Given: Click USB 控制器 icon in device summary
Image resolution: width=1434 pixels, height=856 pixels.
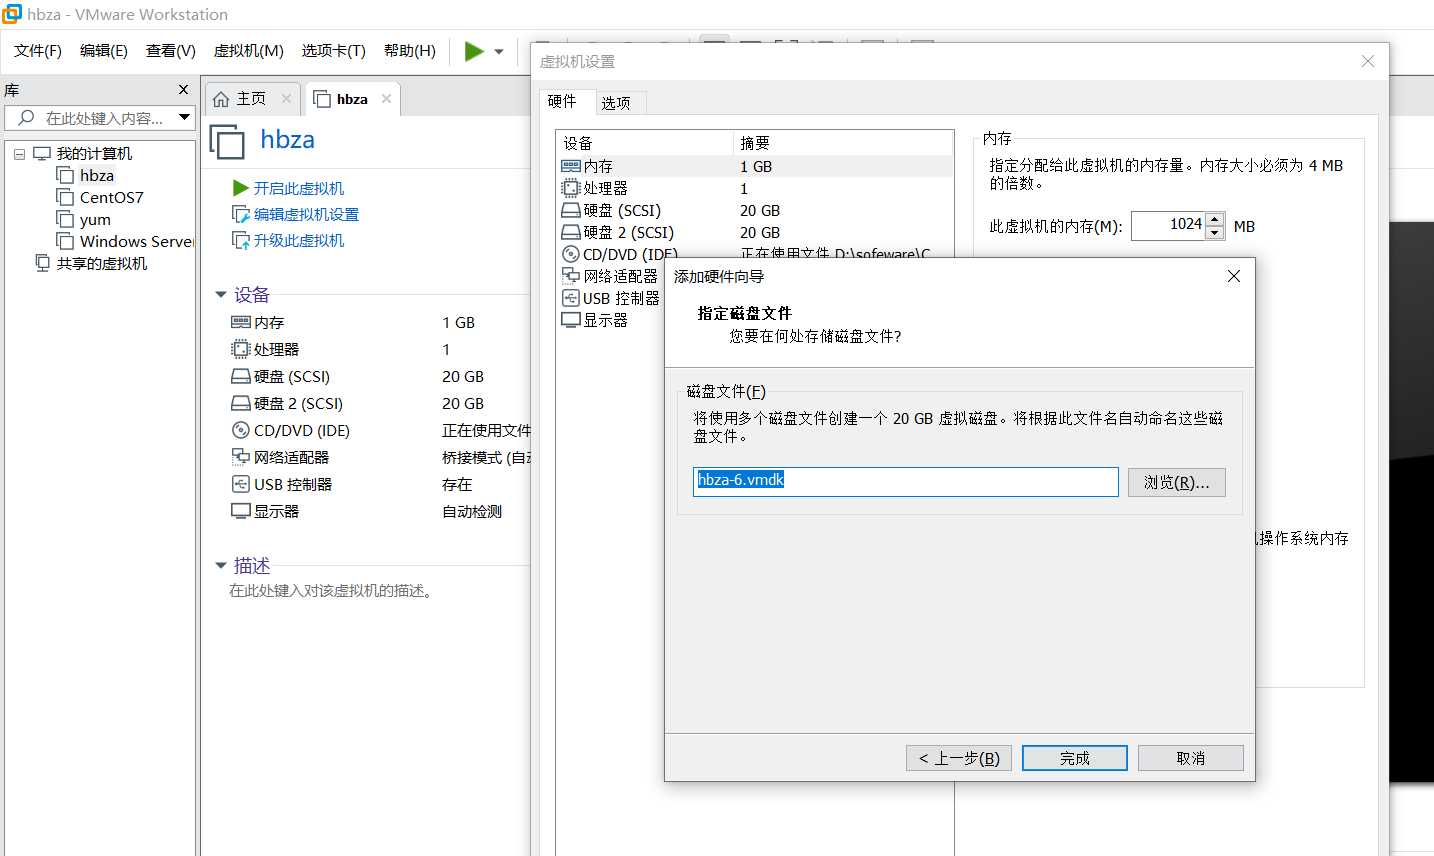Looking at the screenshot, I should (x=241, y=484).
